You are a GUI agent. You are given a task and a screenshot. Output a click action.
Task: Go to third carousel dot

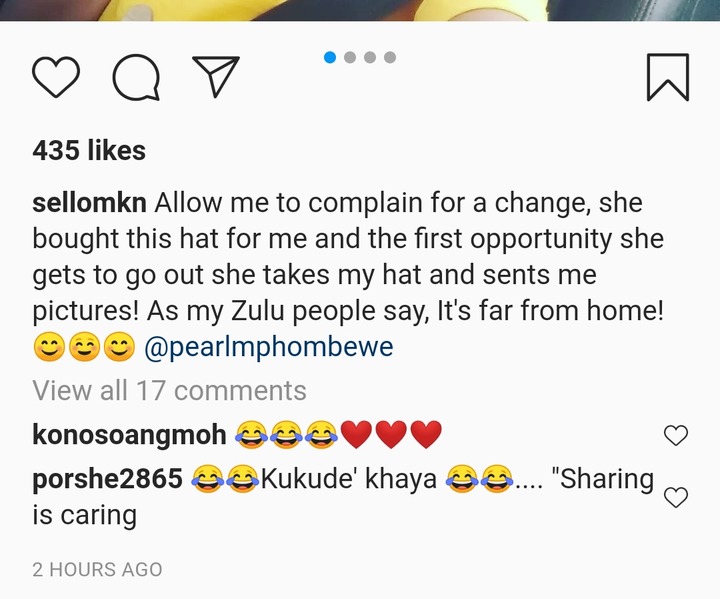point(370,57)
